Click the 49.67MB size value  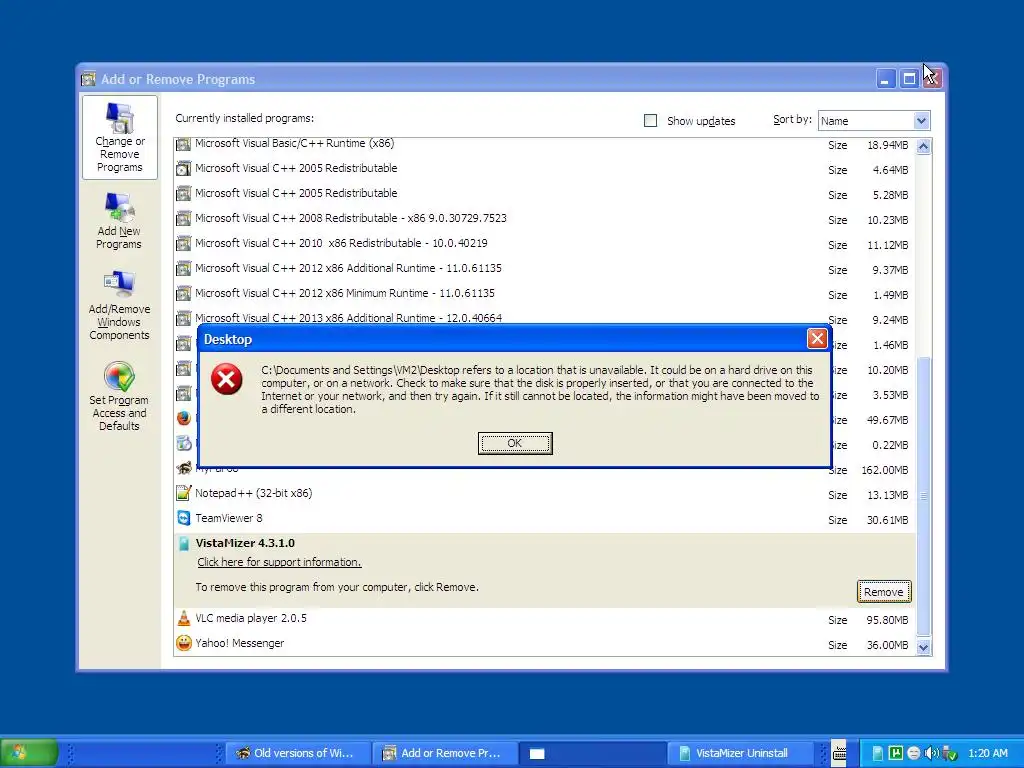(887, 420)
